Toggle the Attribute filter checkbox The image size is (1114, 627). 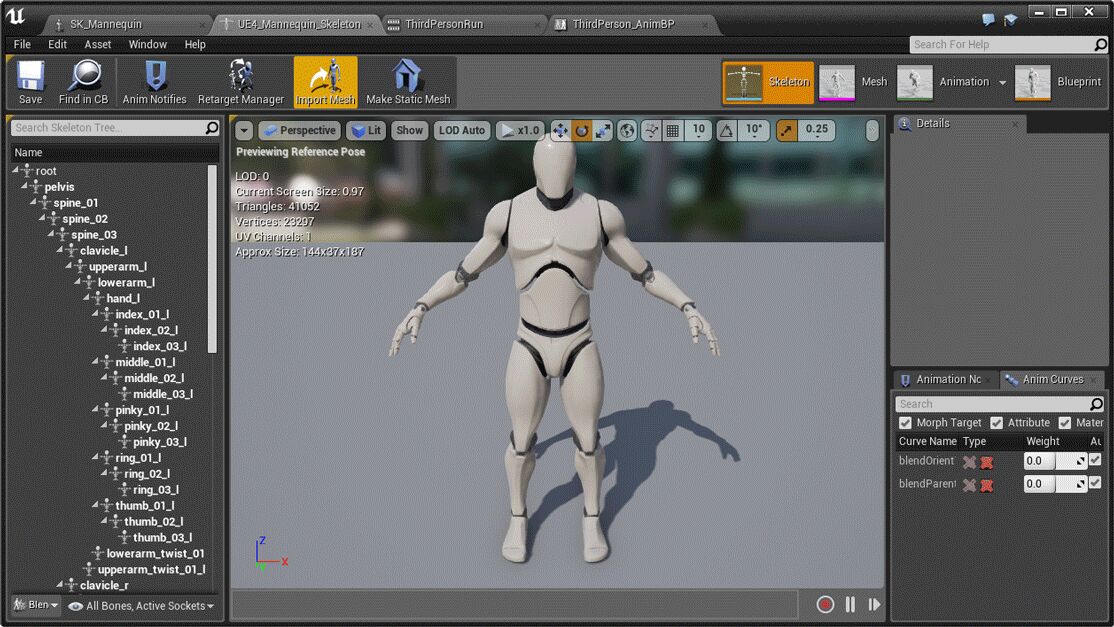[996, 423]
